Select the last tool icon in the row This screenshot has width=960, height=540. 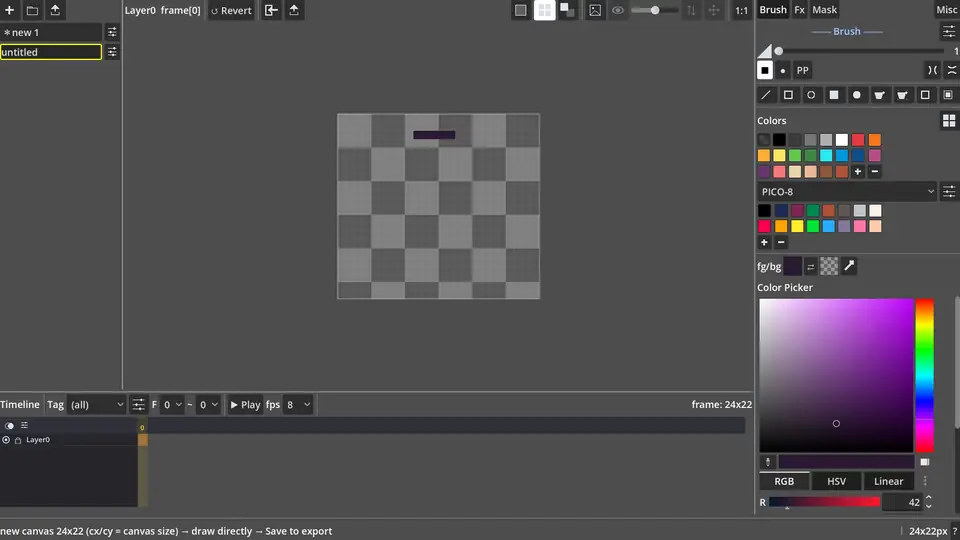948,95
